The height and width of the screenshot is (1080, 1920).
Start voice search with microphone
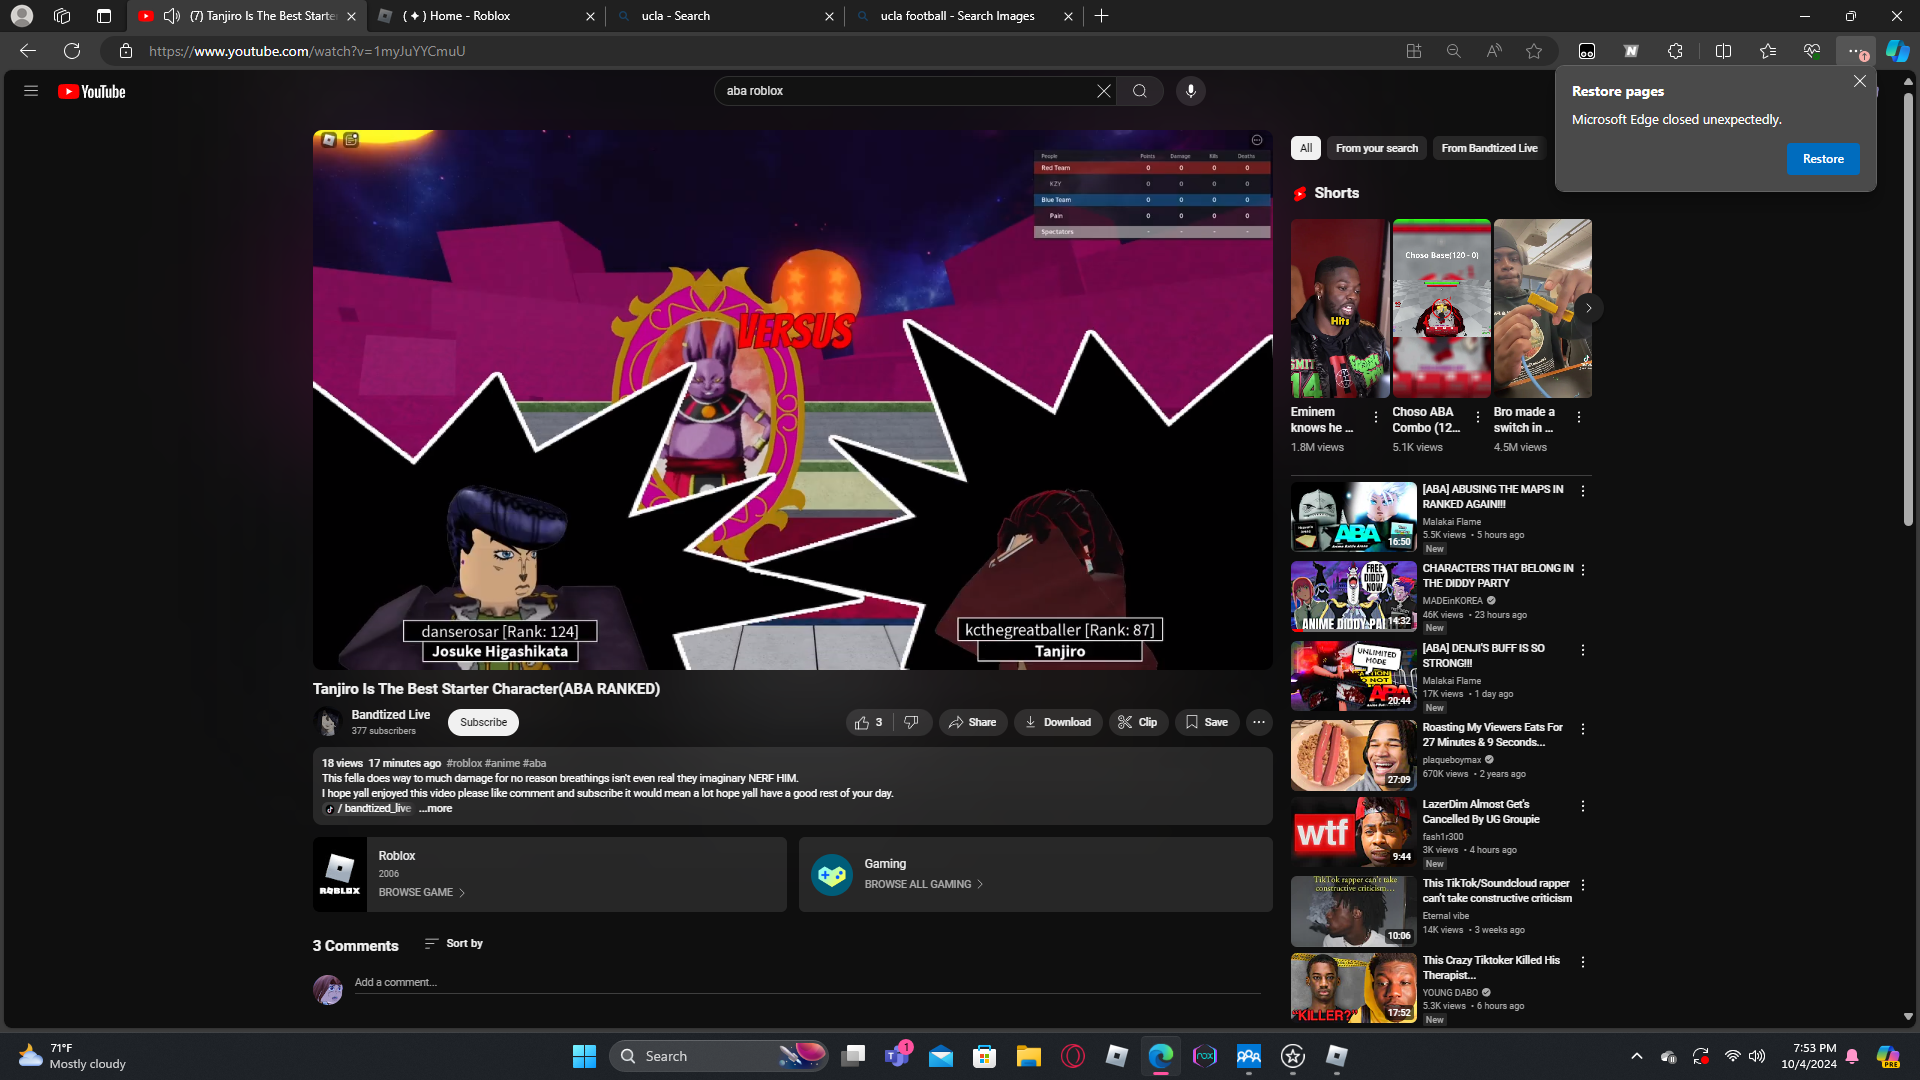click(1190, 91)
